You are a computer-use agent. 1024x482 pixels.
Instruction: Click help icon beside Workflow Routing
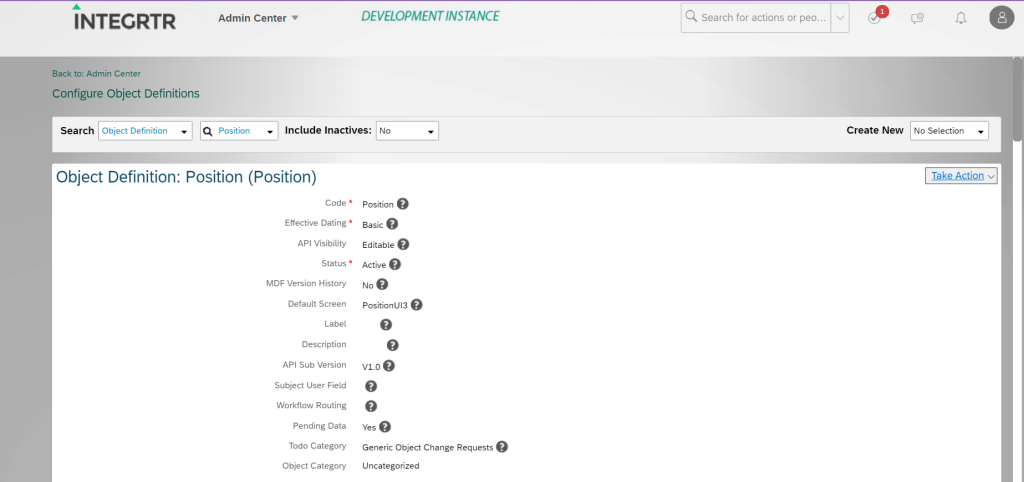point(370,406)
